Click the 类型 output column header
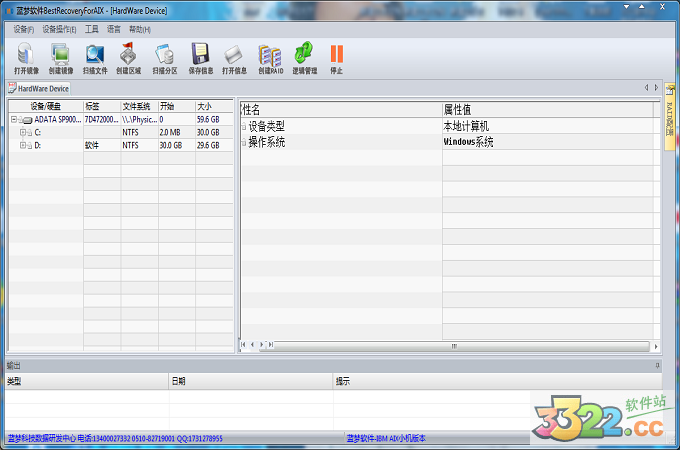 pyautogui.click(x=87, y=381)
